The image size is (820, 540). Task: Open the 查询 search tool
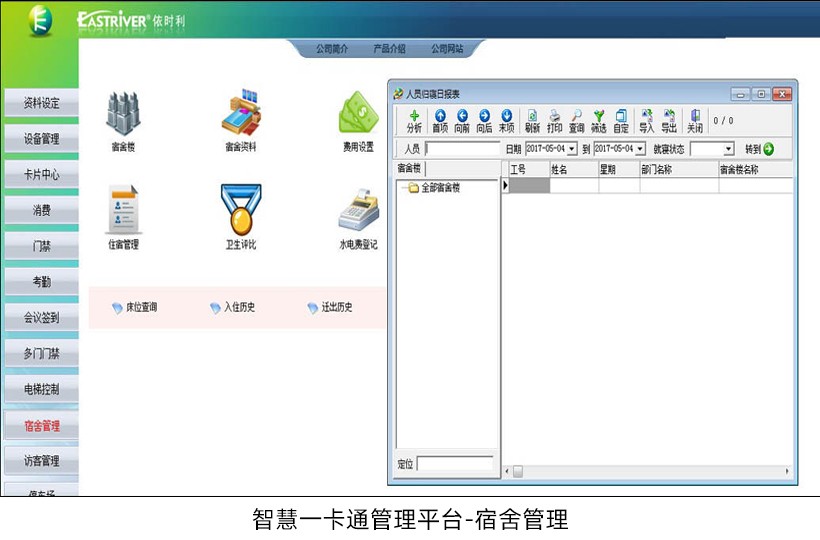coord(576,121)
